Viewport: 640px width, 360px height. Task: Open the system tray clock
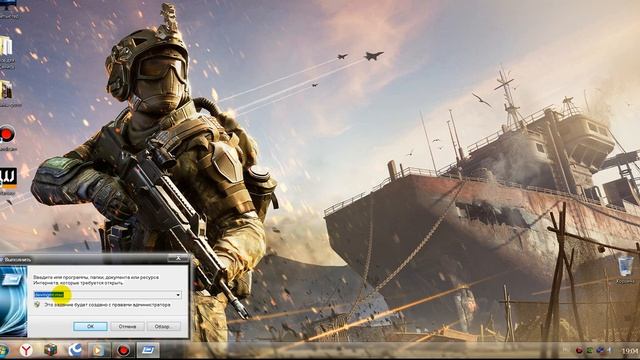point(630,351)
